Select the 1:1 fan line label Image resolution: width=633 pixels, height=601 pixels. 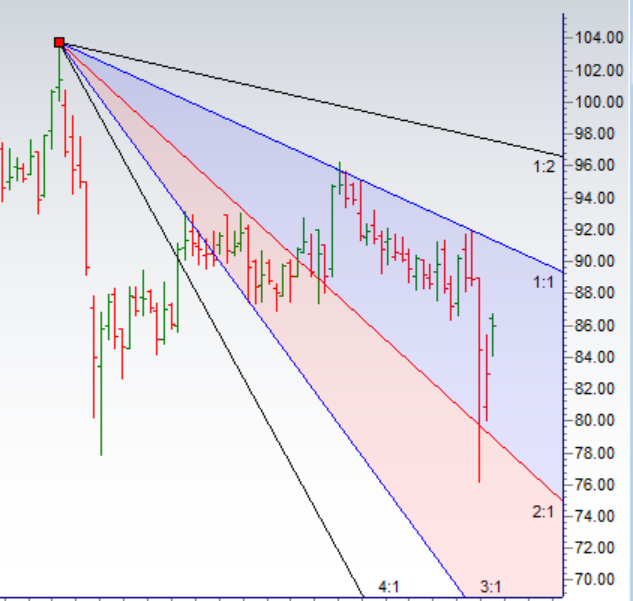pos(544,283)
